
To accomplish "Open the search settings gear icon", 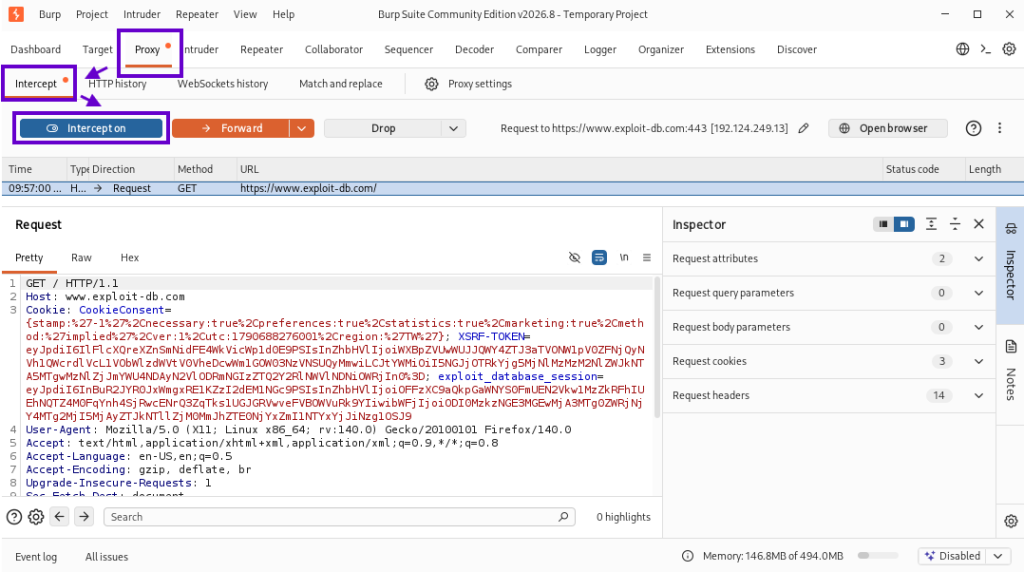I will click(x=36, y=517).
